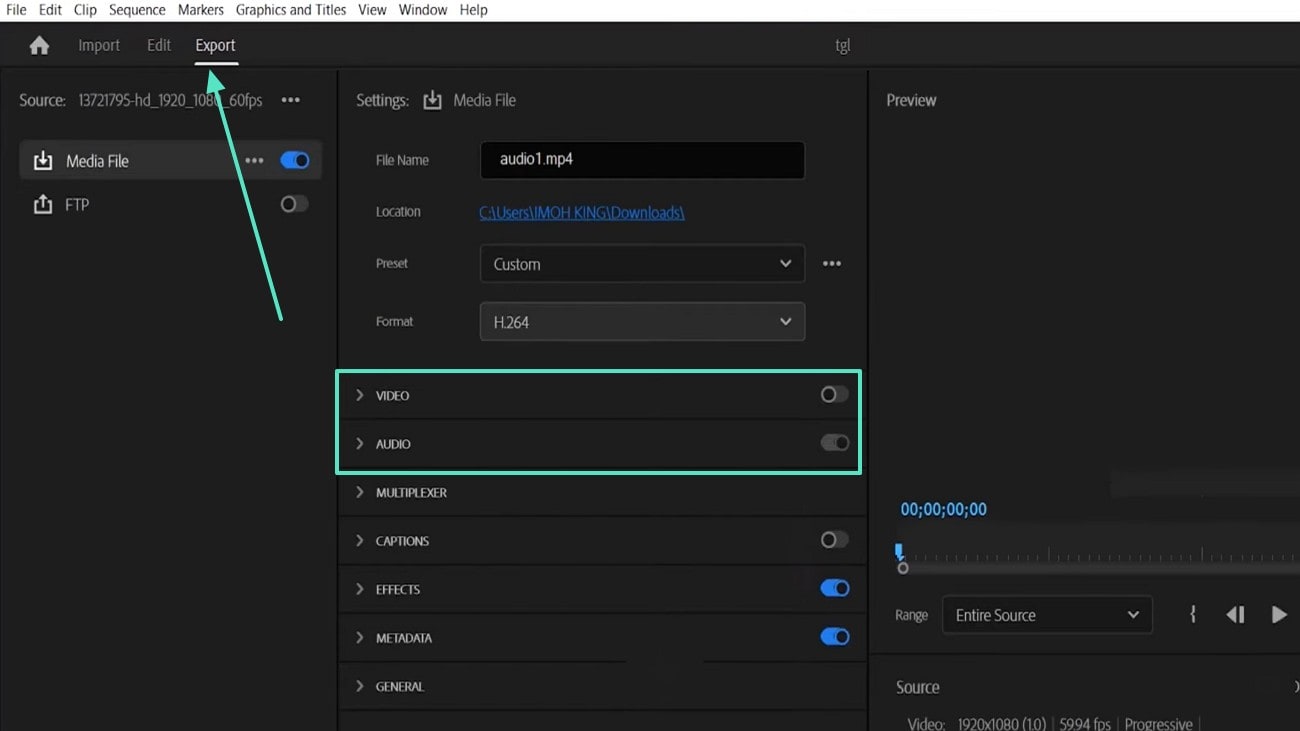The width and height of the screenshot is (1300, 731).
Task: Open the Source options three-dot menu
Action: click(291, 100)
